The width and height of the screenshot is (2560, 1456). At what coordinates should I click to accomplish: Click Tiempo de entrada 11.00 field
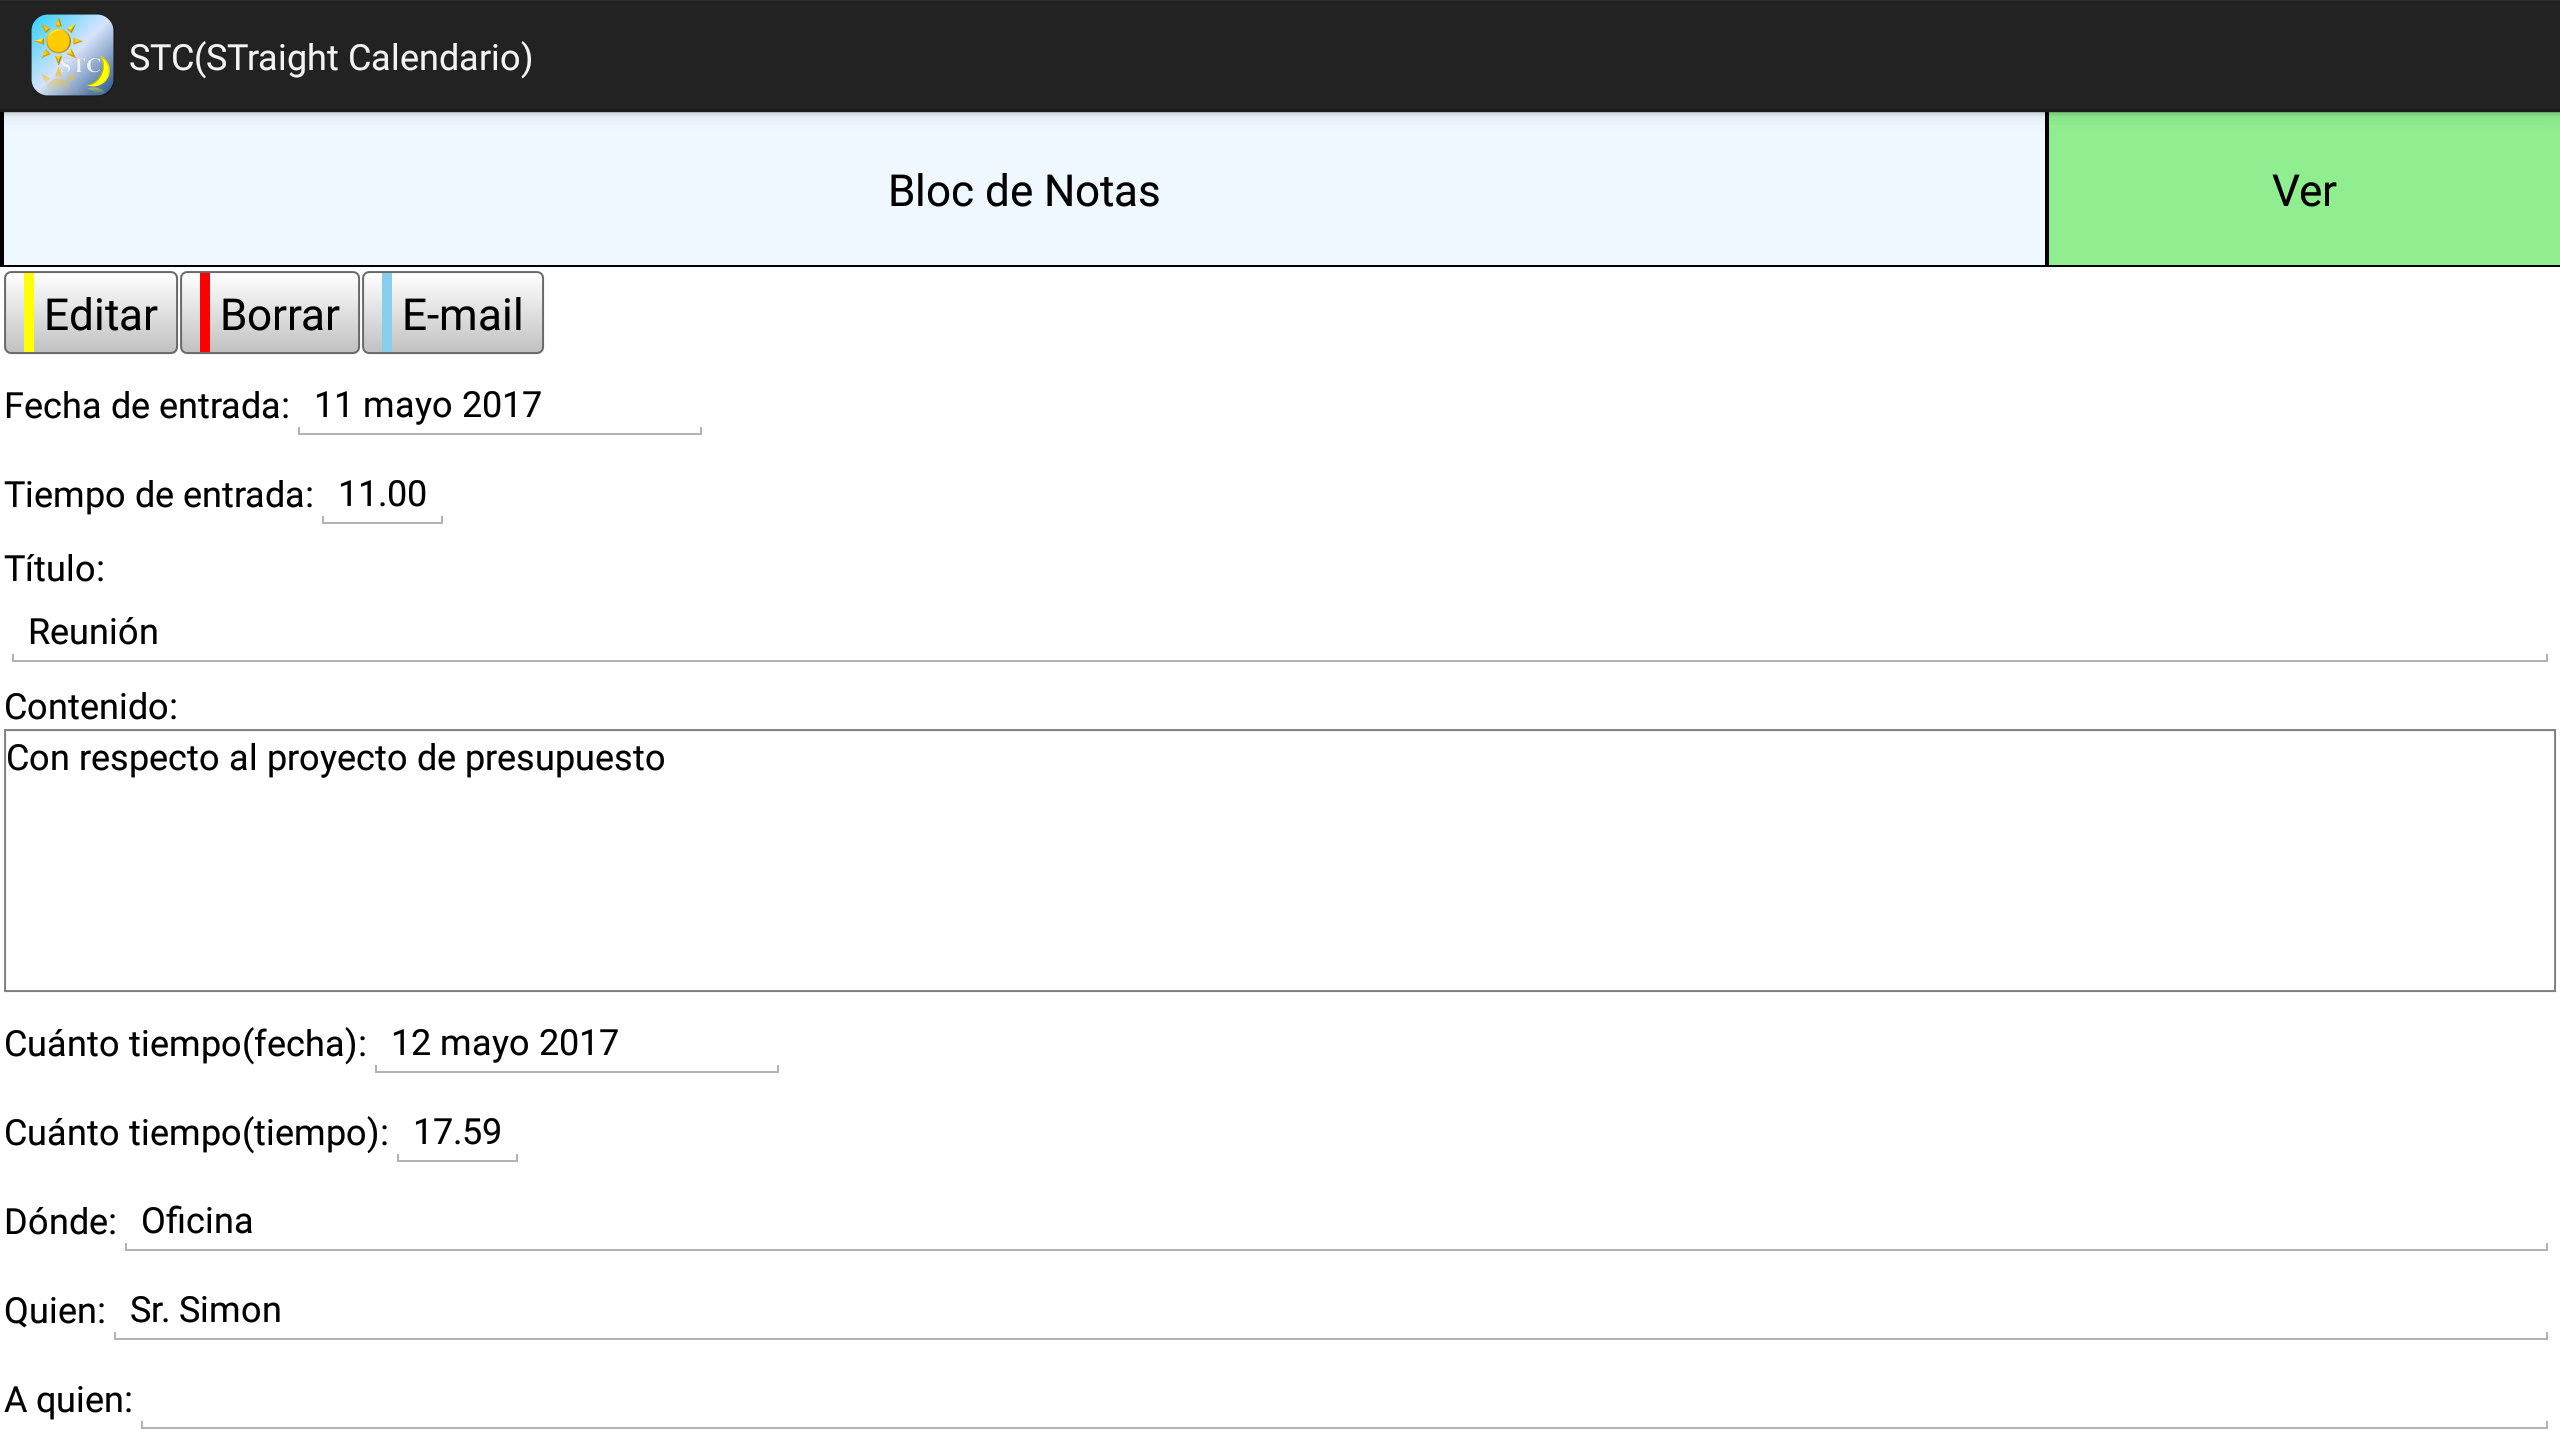point(382,495)
